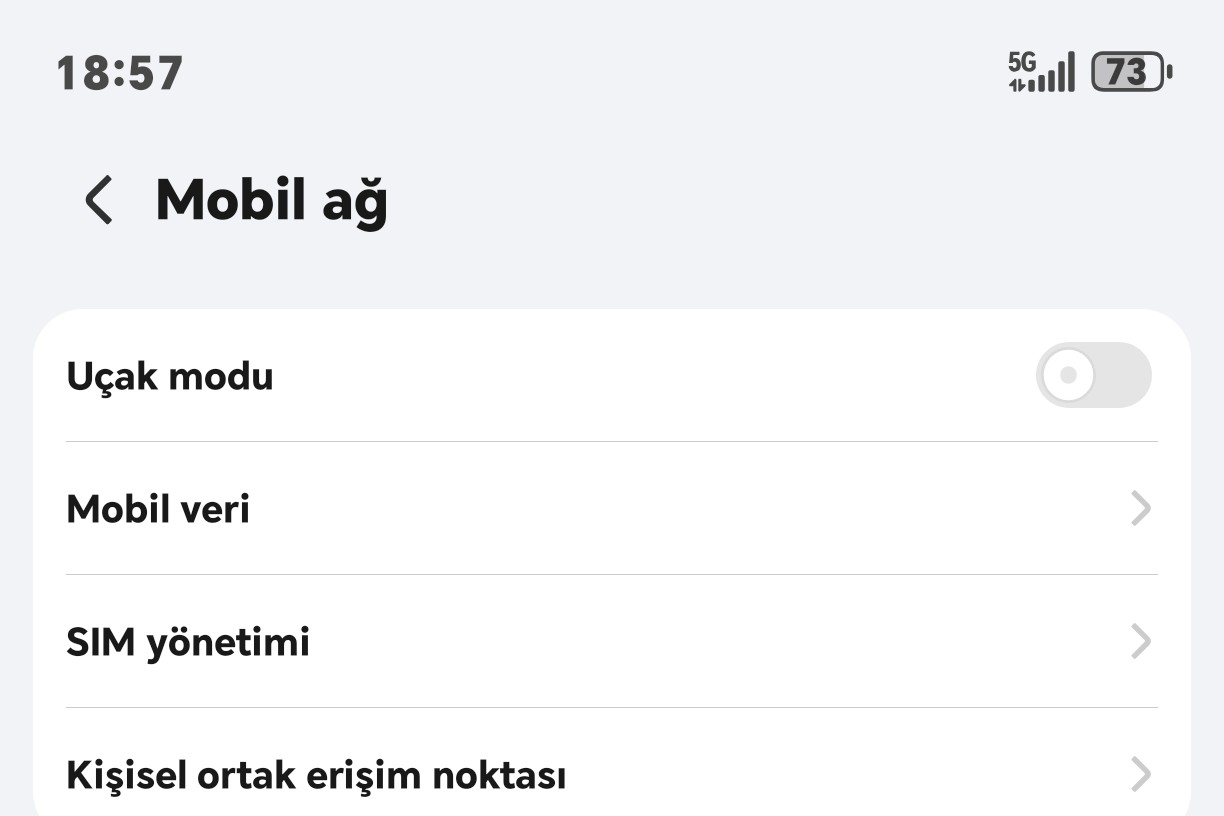Tap the Mobil ağ page title
The width and height of the screenshot is (1224, 816).
[x=271, y=200]
